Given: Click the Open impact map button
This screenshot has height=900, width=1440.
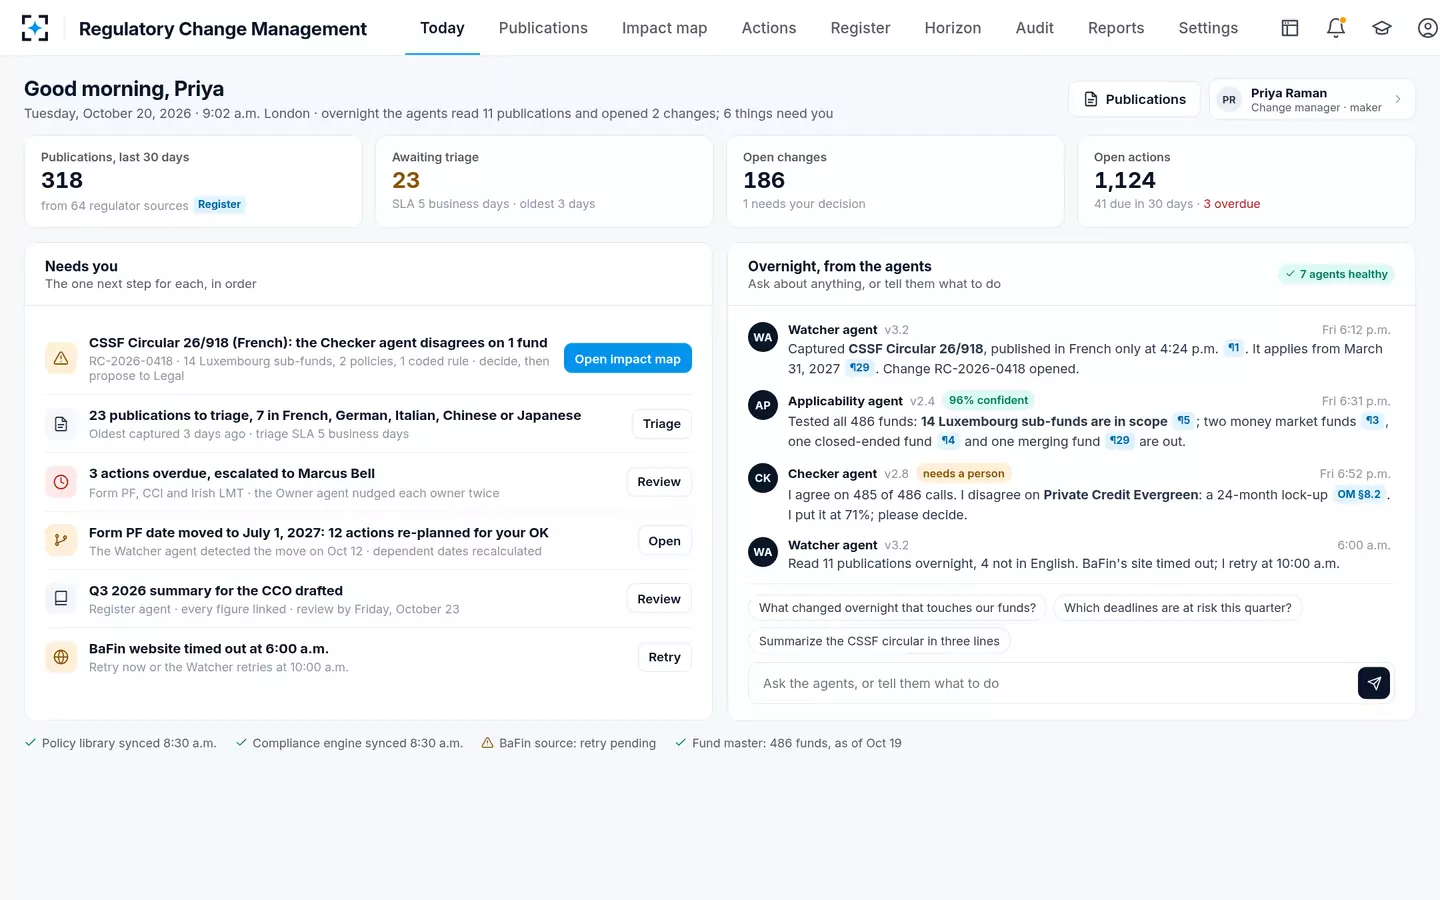Looking at the screenshot, I should coord(628,358).
